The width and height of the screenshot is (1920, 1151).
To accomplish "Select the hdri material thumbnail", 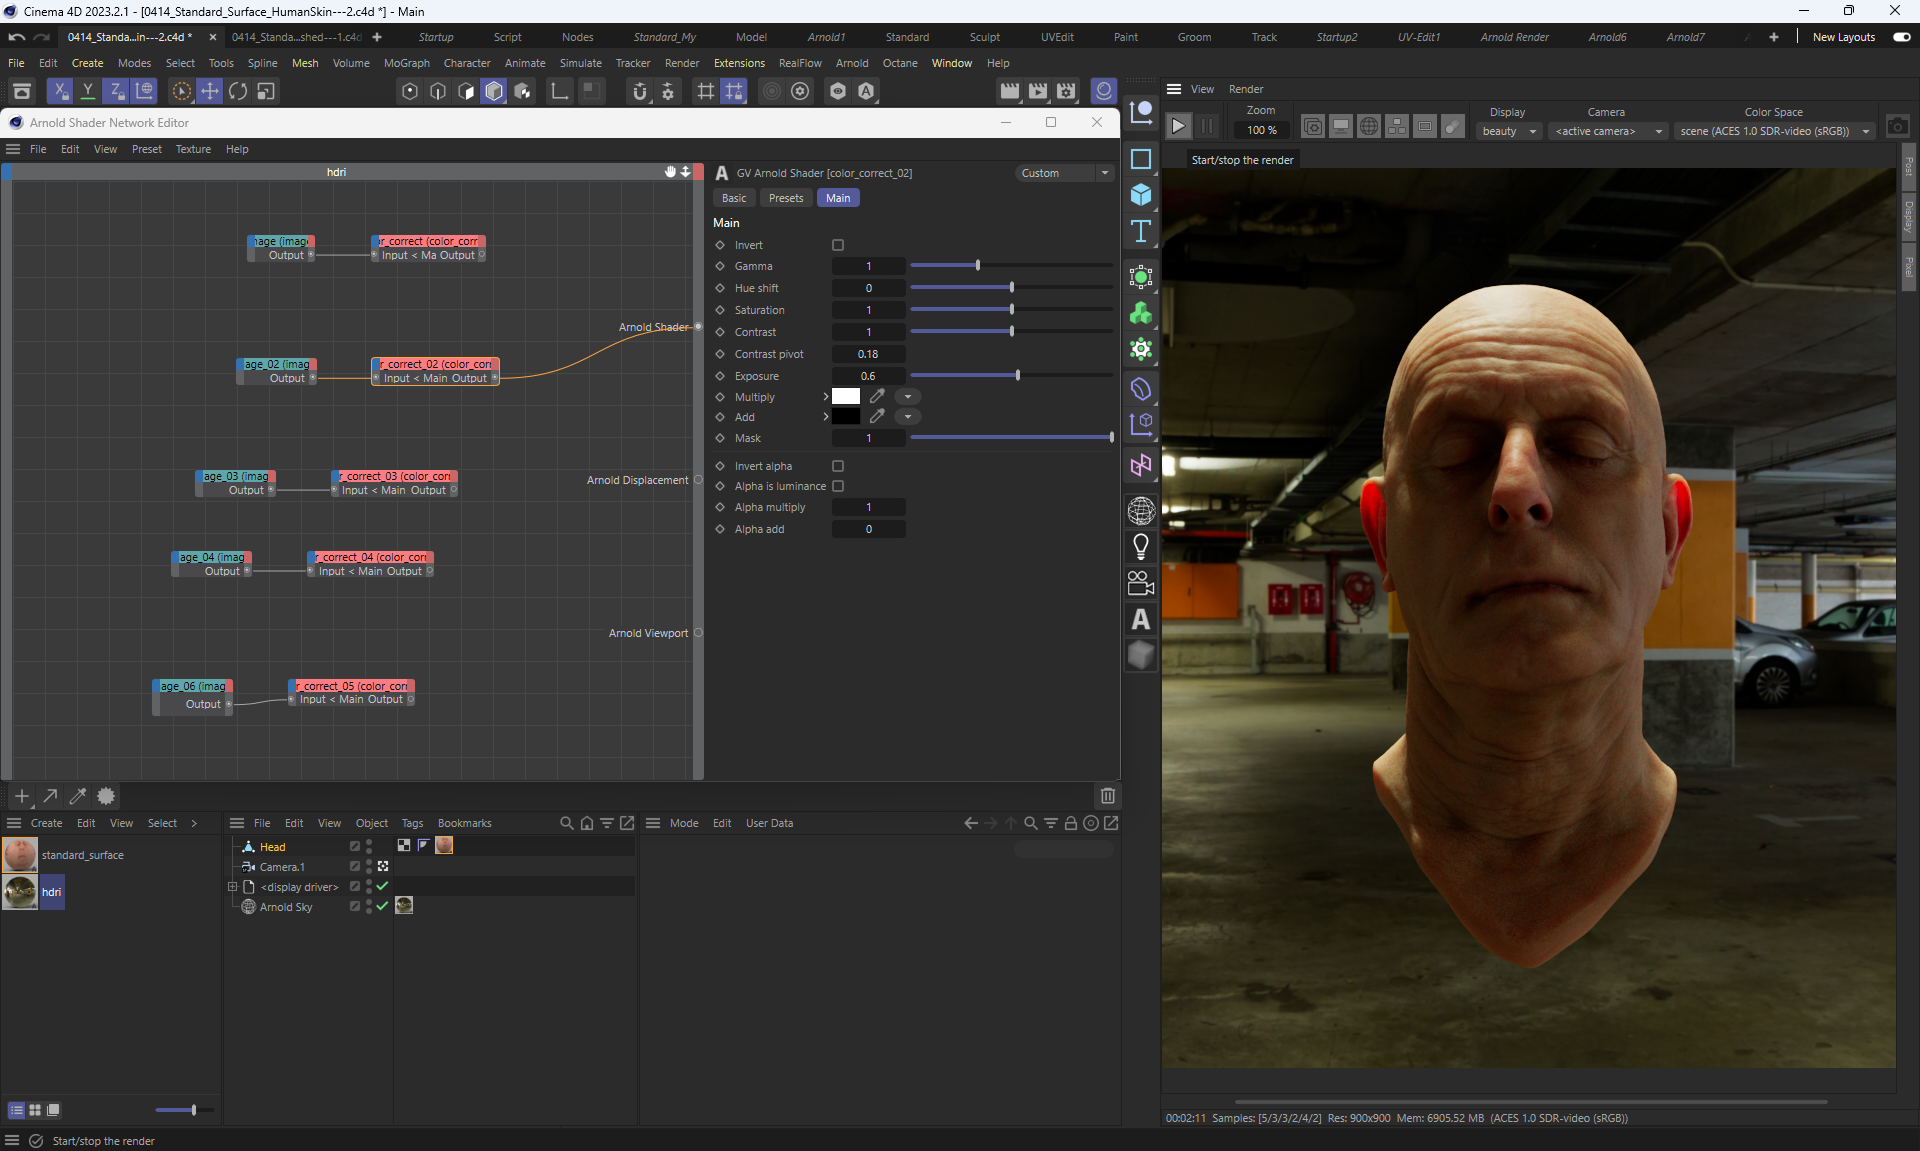I will 20,892.
